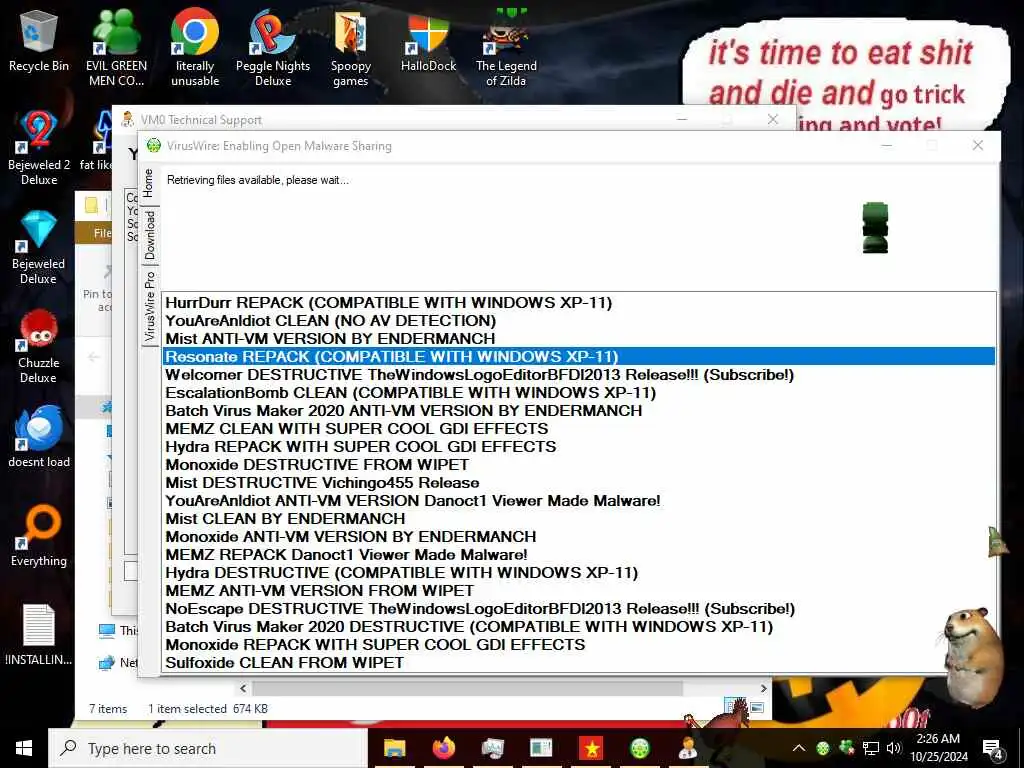Click scroll-right arrow in File Explorer

click(x=763, y=688)
